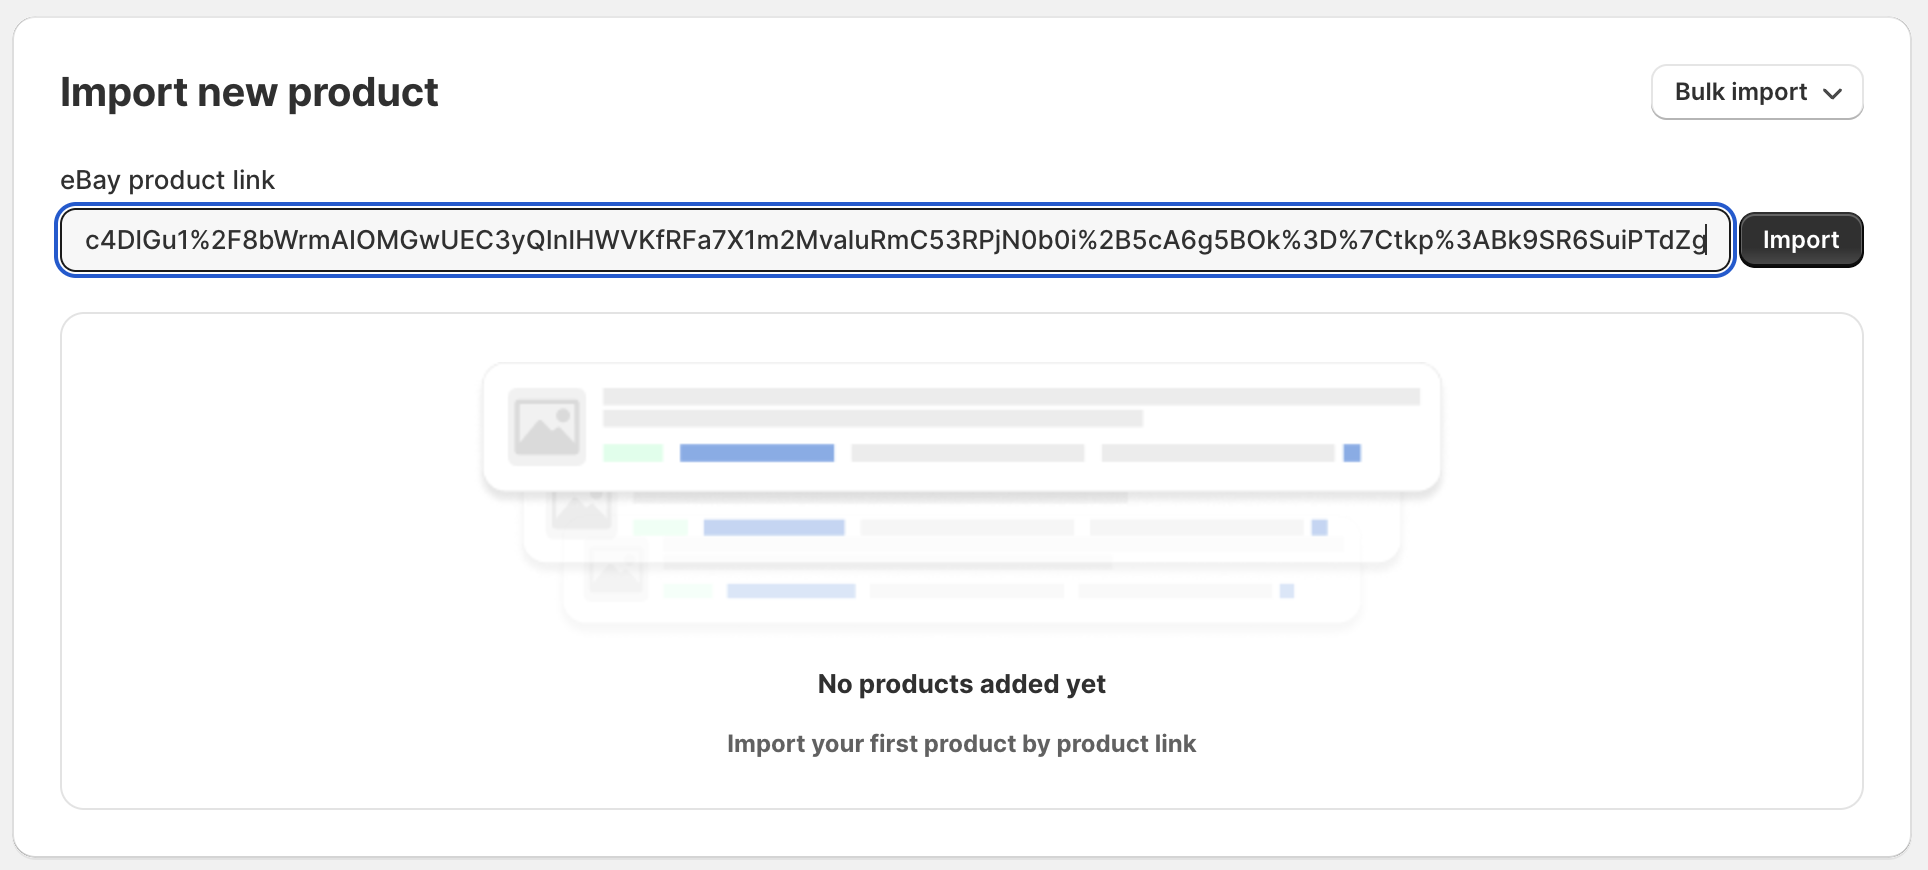Click the light blue bar on back card
This screenshot has height=870, width=1928.
[791, 591]
